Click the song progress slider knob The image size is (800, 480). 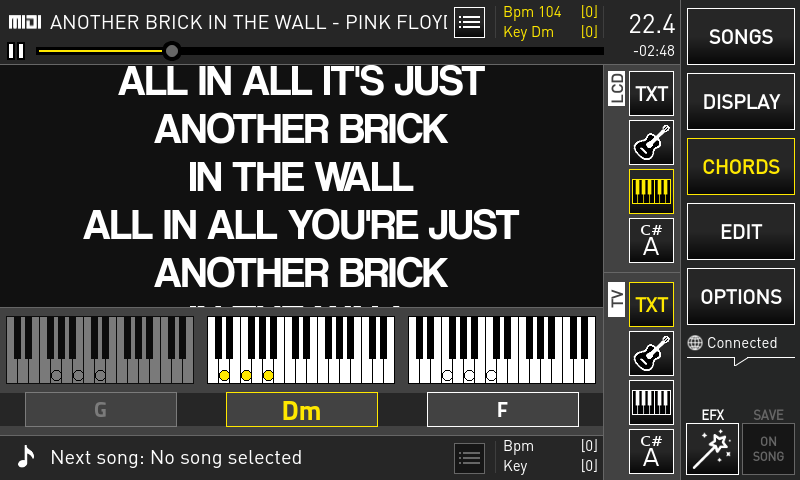pyautogui.click(x=172, y=51)
